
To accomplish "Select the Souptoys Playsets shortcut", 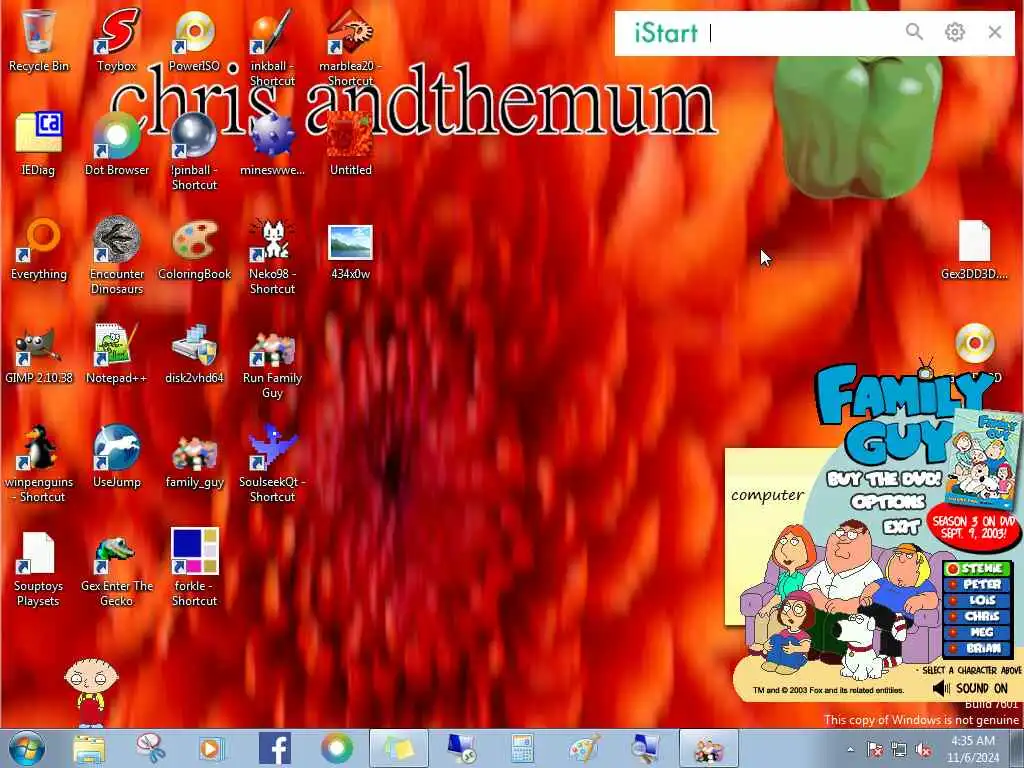I will [37, 552].
